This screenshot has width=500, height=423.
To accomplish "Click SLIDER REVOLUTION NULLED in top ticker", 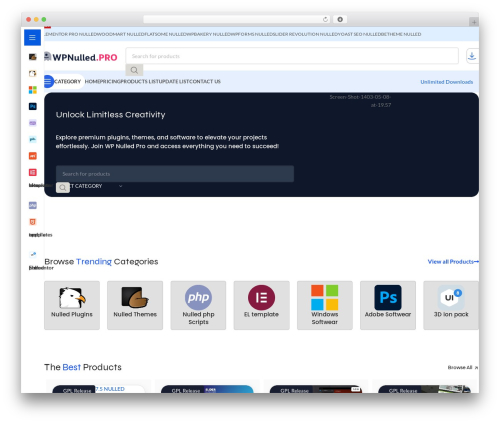I will pos(304,34).
